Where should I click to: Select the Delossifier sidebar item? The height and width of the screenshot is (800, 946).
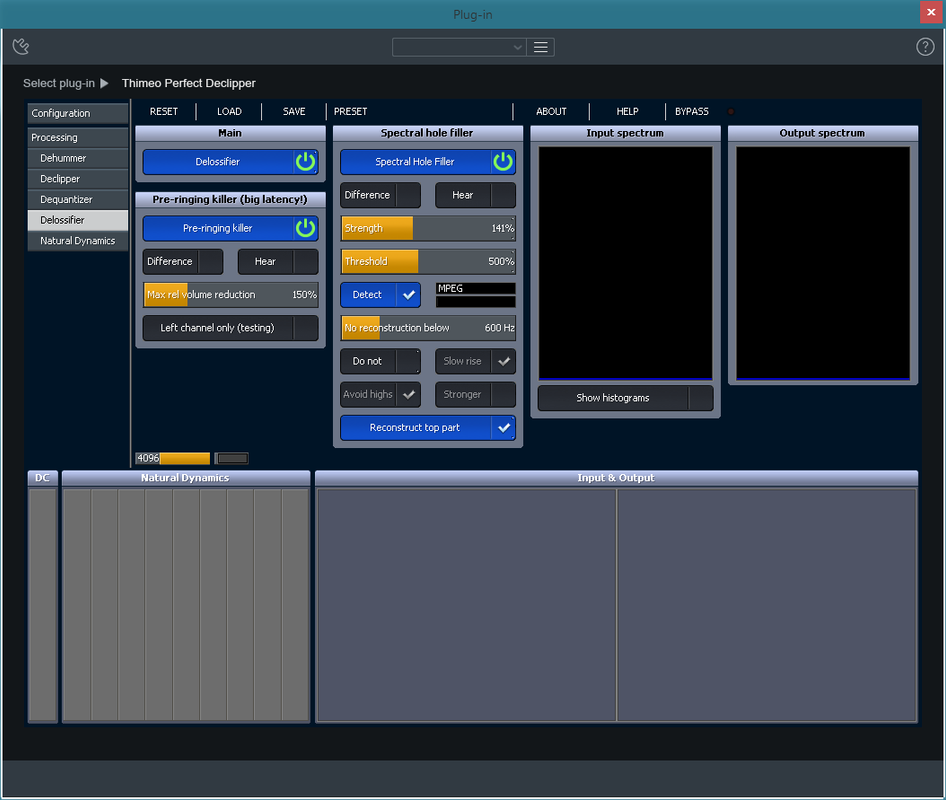78,220
